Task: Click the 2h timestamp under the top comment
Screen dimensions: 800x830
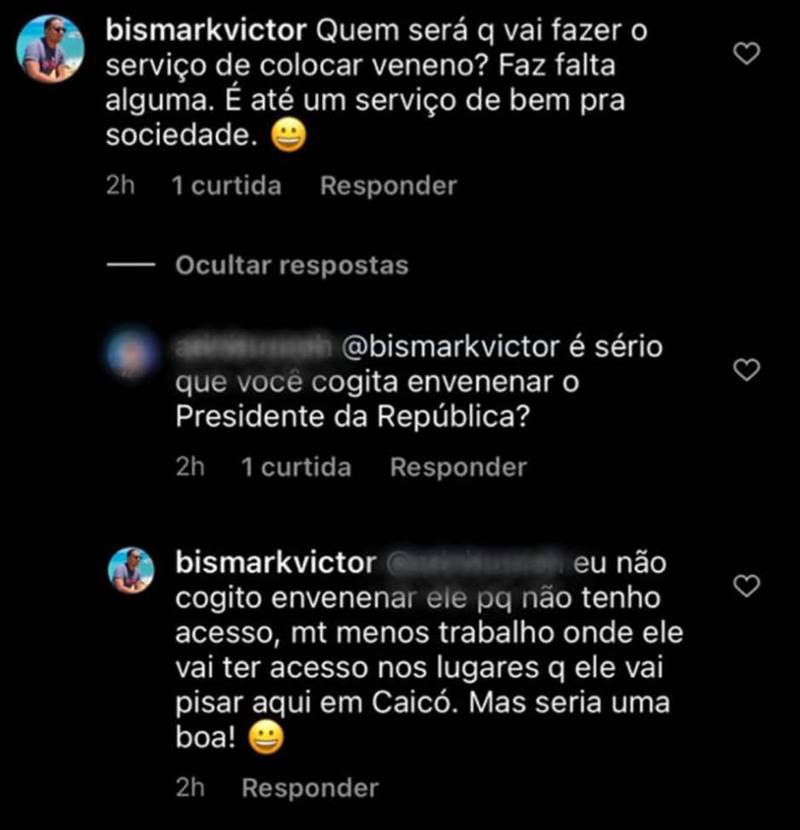Action: pyautogui.click(x=120, y=186)
